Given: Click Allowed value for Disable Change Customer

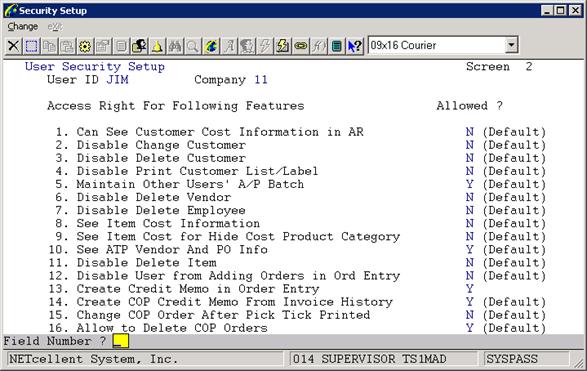Looking at the screenshot, I should 469,145.
